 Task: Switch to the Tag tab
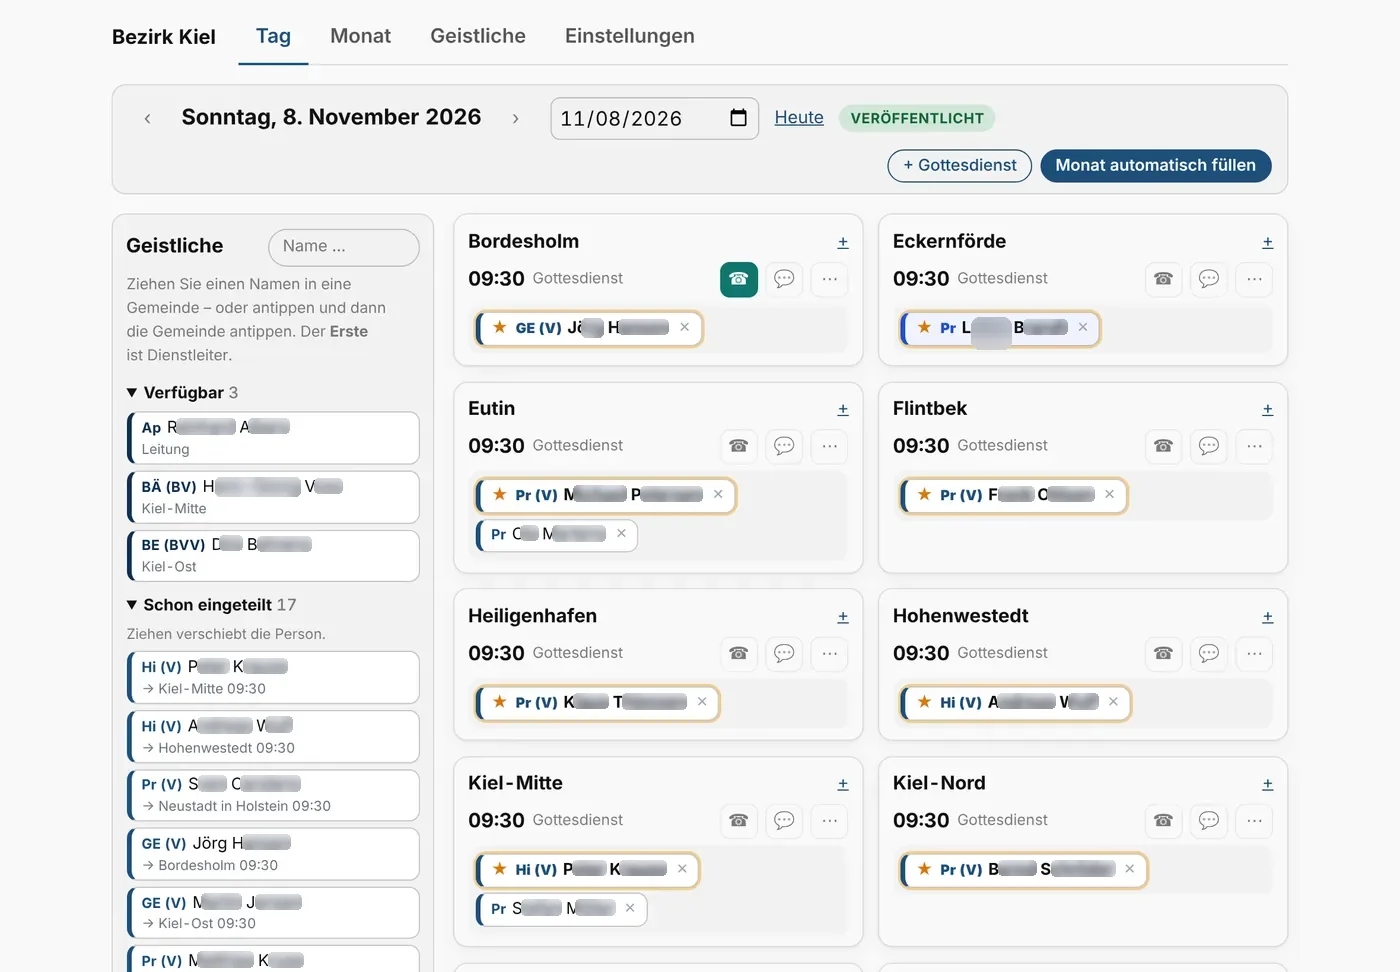point(273,37)
